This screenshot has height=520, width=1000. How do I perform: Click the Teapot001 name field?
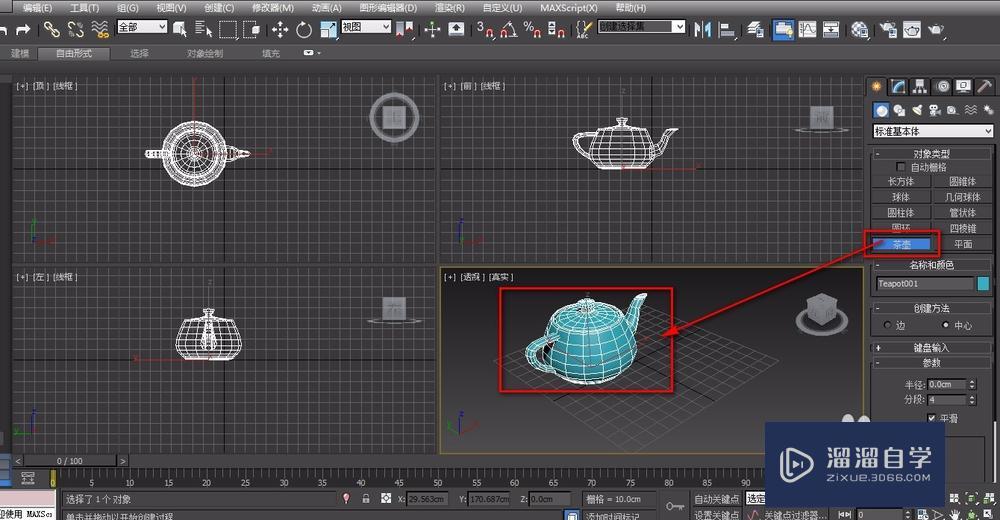point(925,283)
